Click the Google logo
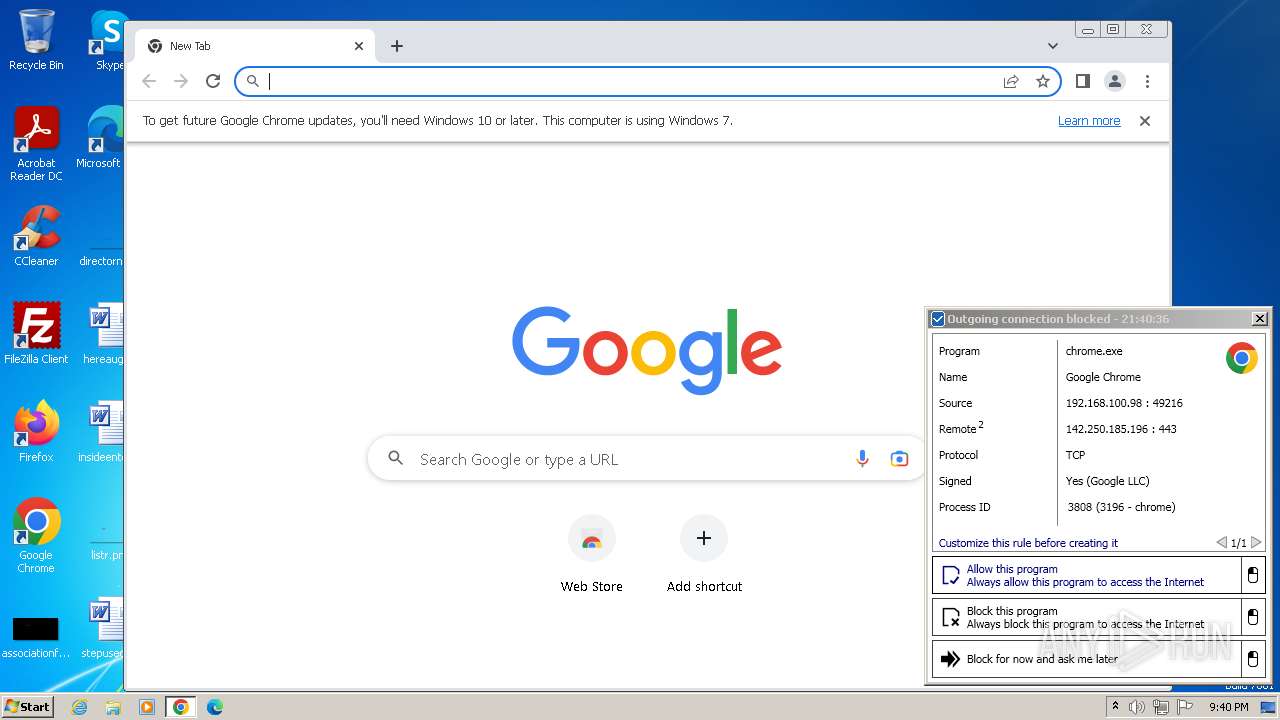This screenshot has width=1280, height=720. [647, 349]
